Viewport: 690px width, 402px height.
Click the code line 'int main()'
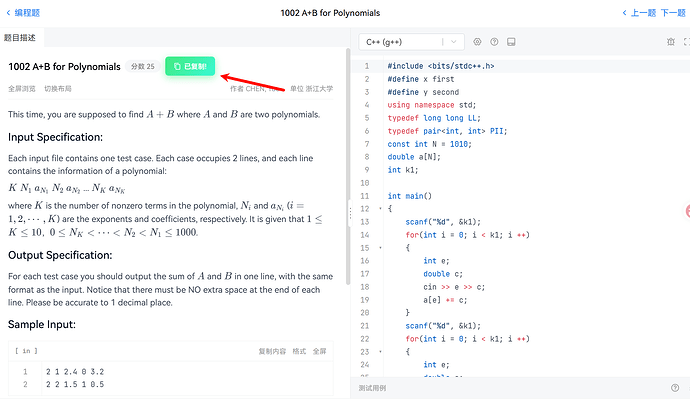tap(410, 196)
